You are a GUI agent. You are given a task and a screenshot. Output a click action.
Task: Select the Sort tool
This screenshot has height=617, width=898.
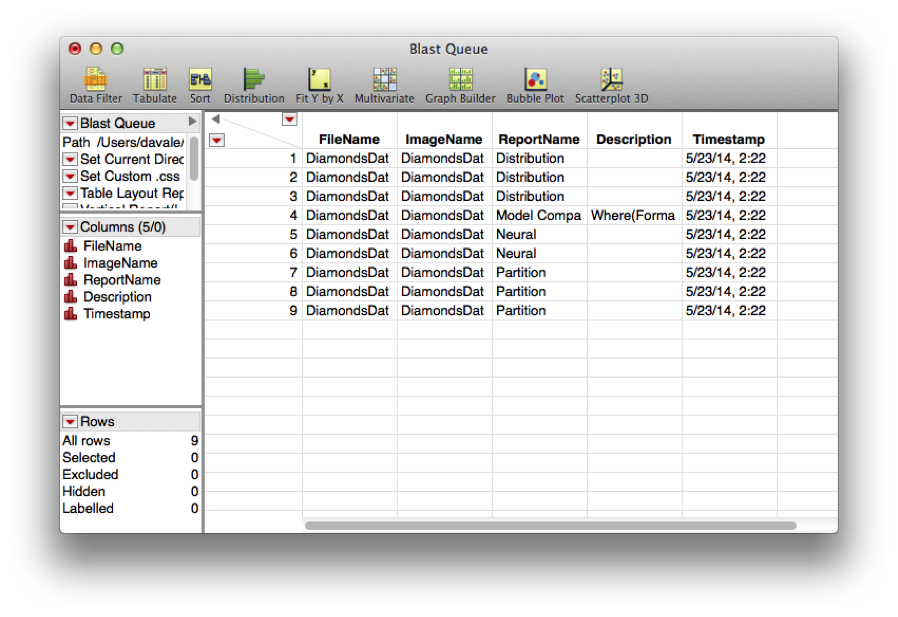(x=200, y=84)
